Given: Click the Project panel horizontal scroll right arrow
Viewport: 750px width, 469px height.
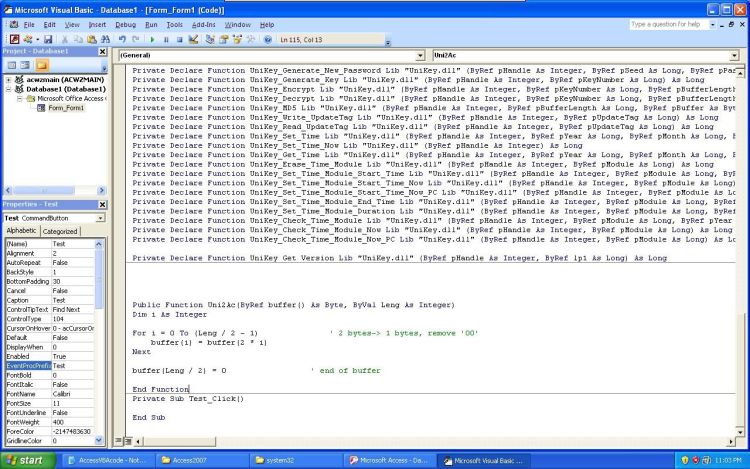Looking at the screenshot, I should pos(101,190).
